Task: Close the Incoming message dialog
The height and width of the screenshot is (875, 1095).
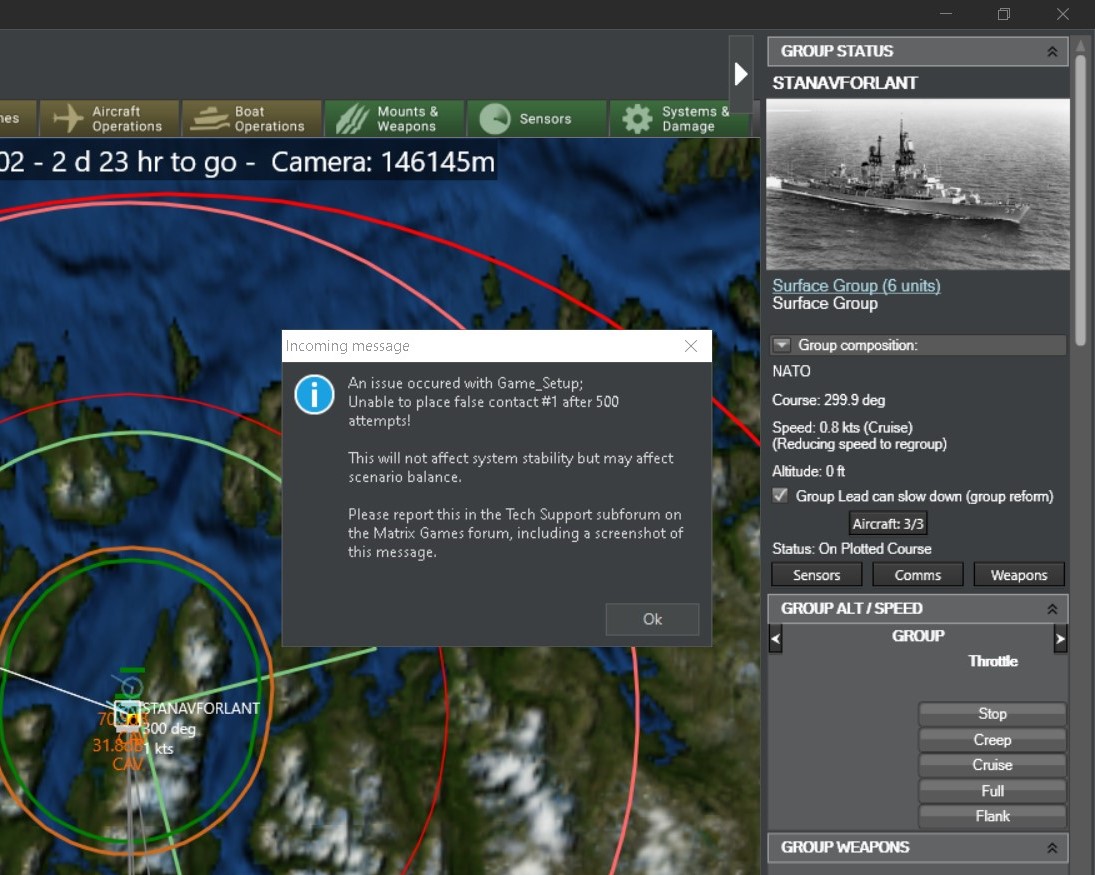Action: click(x=691, y=346)
